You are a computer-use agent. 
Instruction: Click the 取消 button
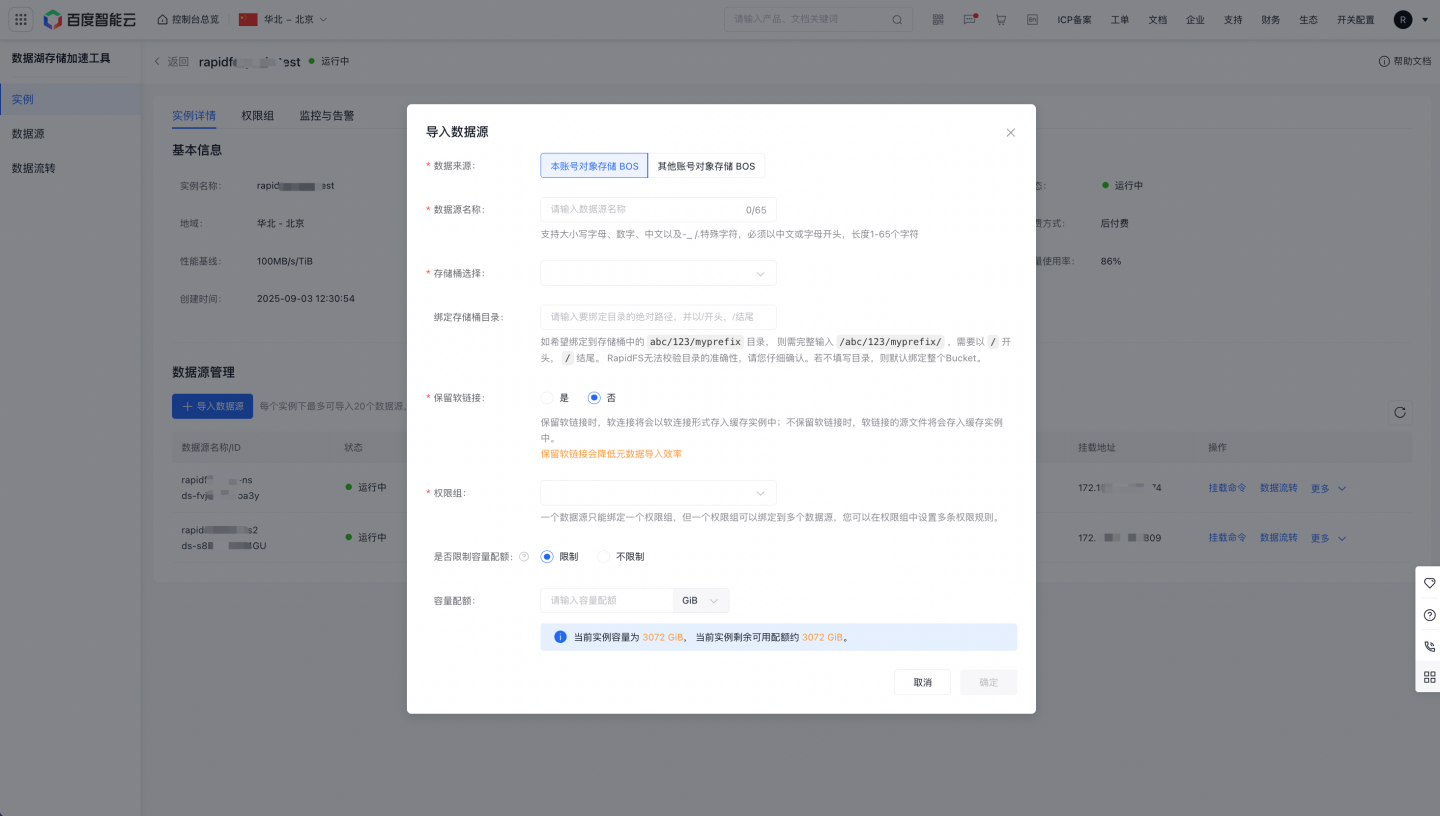(922, 683)
